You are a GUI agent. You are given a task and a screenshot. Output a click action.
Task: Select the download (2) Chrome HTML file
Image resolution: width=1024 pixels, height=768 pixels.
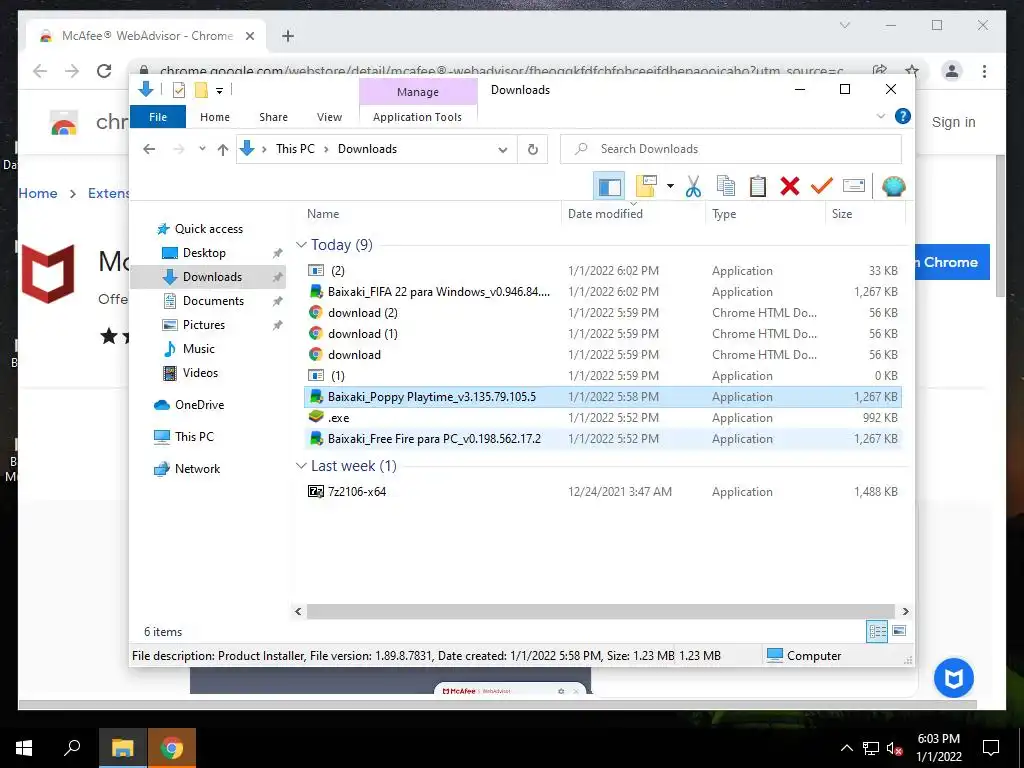(602, 312)
